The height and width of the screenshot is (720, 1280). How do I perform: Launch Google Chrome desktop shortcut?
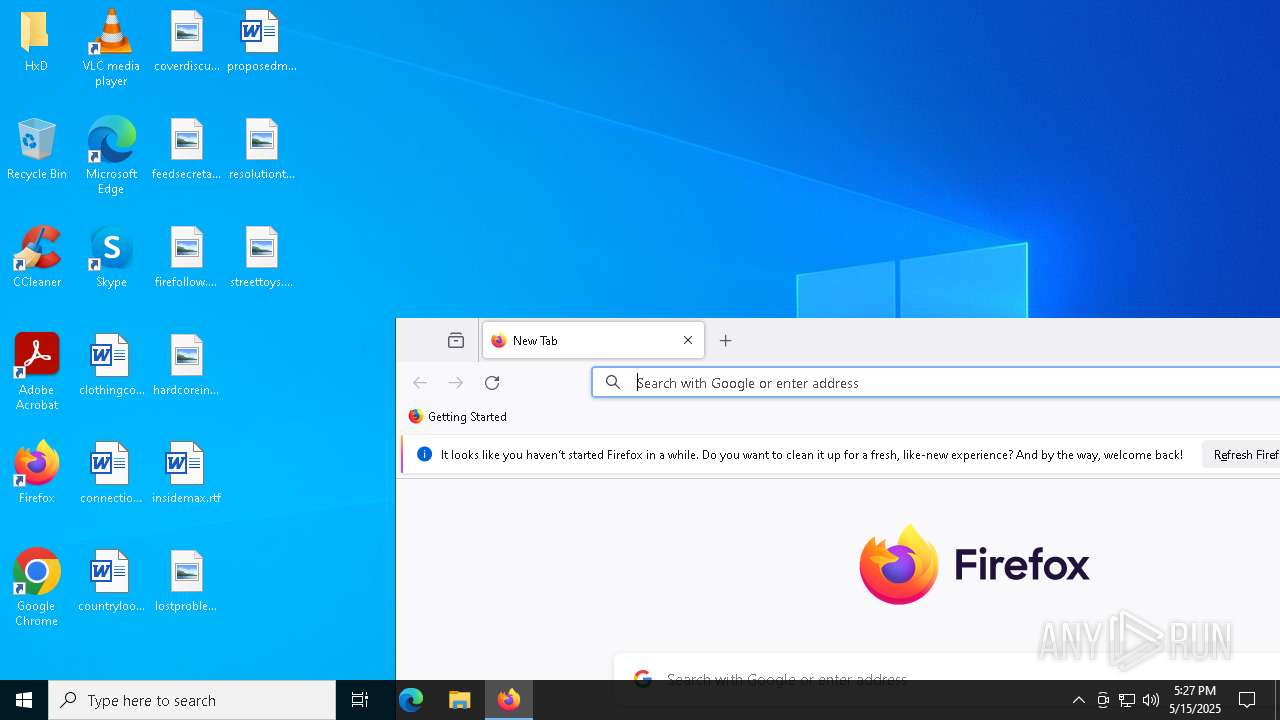(x=36, y=588)
